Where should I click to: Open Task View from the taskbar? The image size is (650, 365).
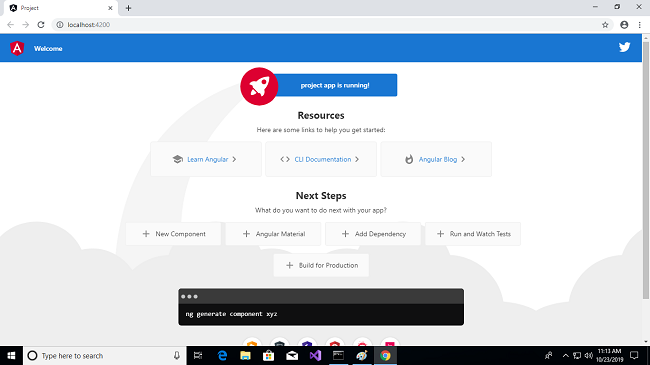pos(198,355)
